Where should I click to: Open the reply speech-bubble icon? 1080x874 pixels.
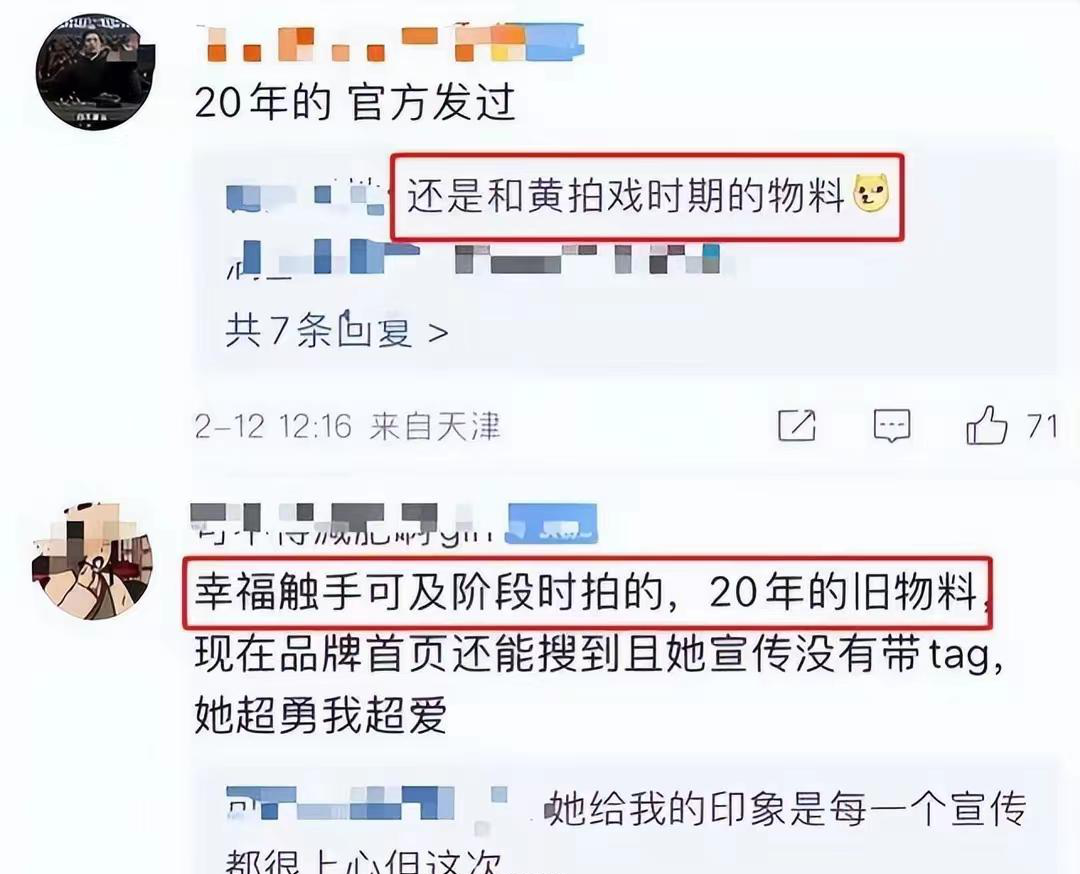click(x=892, y=426)
